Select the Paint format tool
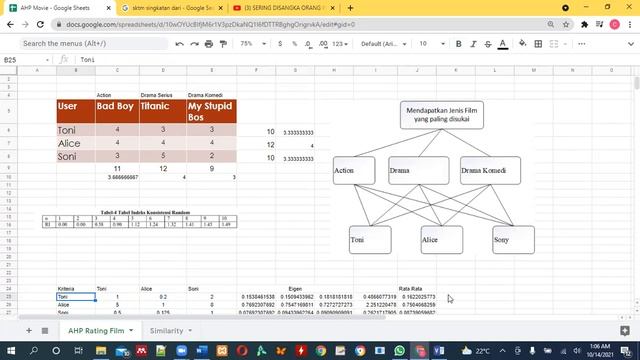640x360 pixels. tap(223, 44)
